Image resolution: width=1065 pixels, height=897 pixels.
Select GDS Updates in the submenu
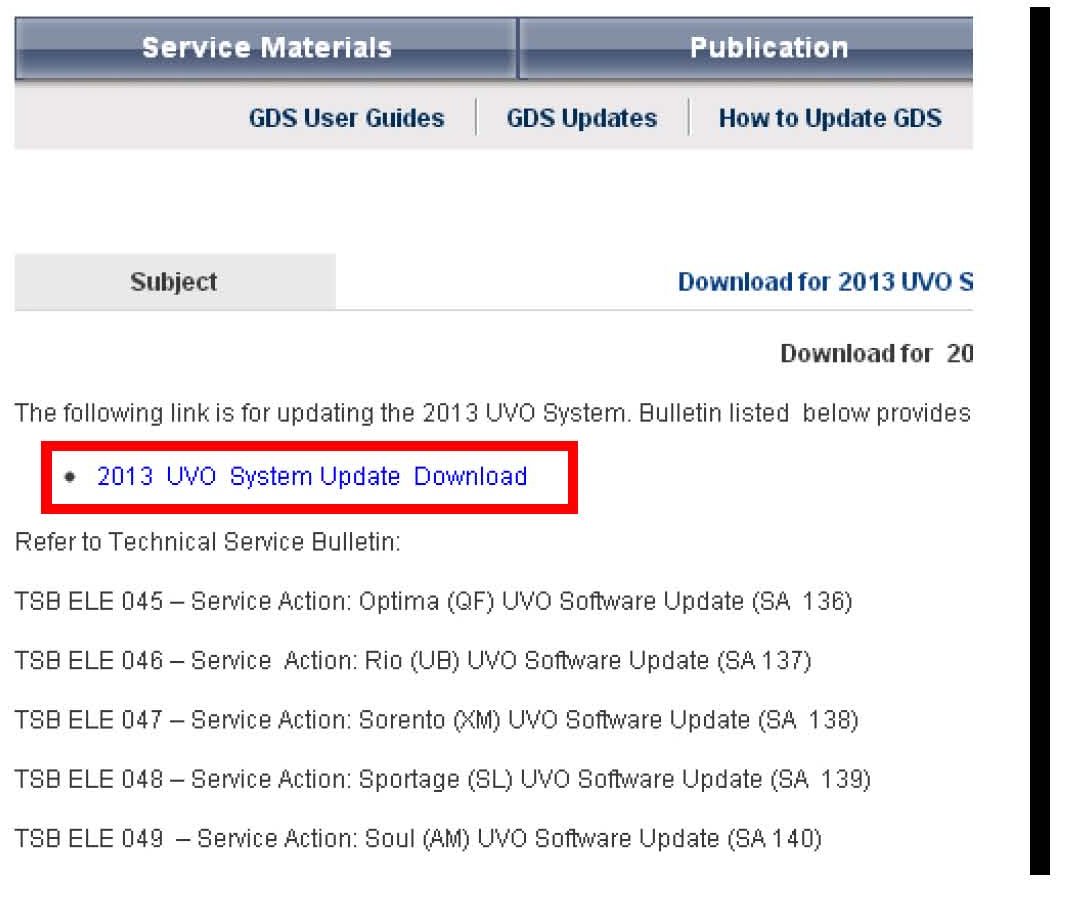581,118
